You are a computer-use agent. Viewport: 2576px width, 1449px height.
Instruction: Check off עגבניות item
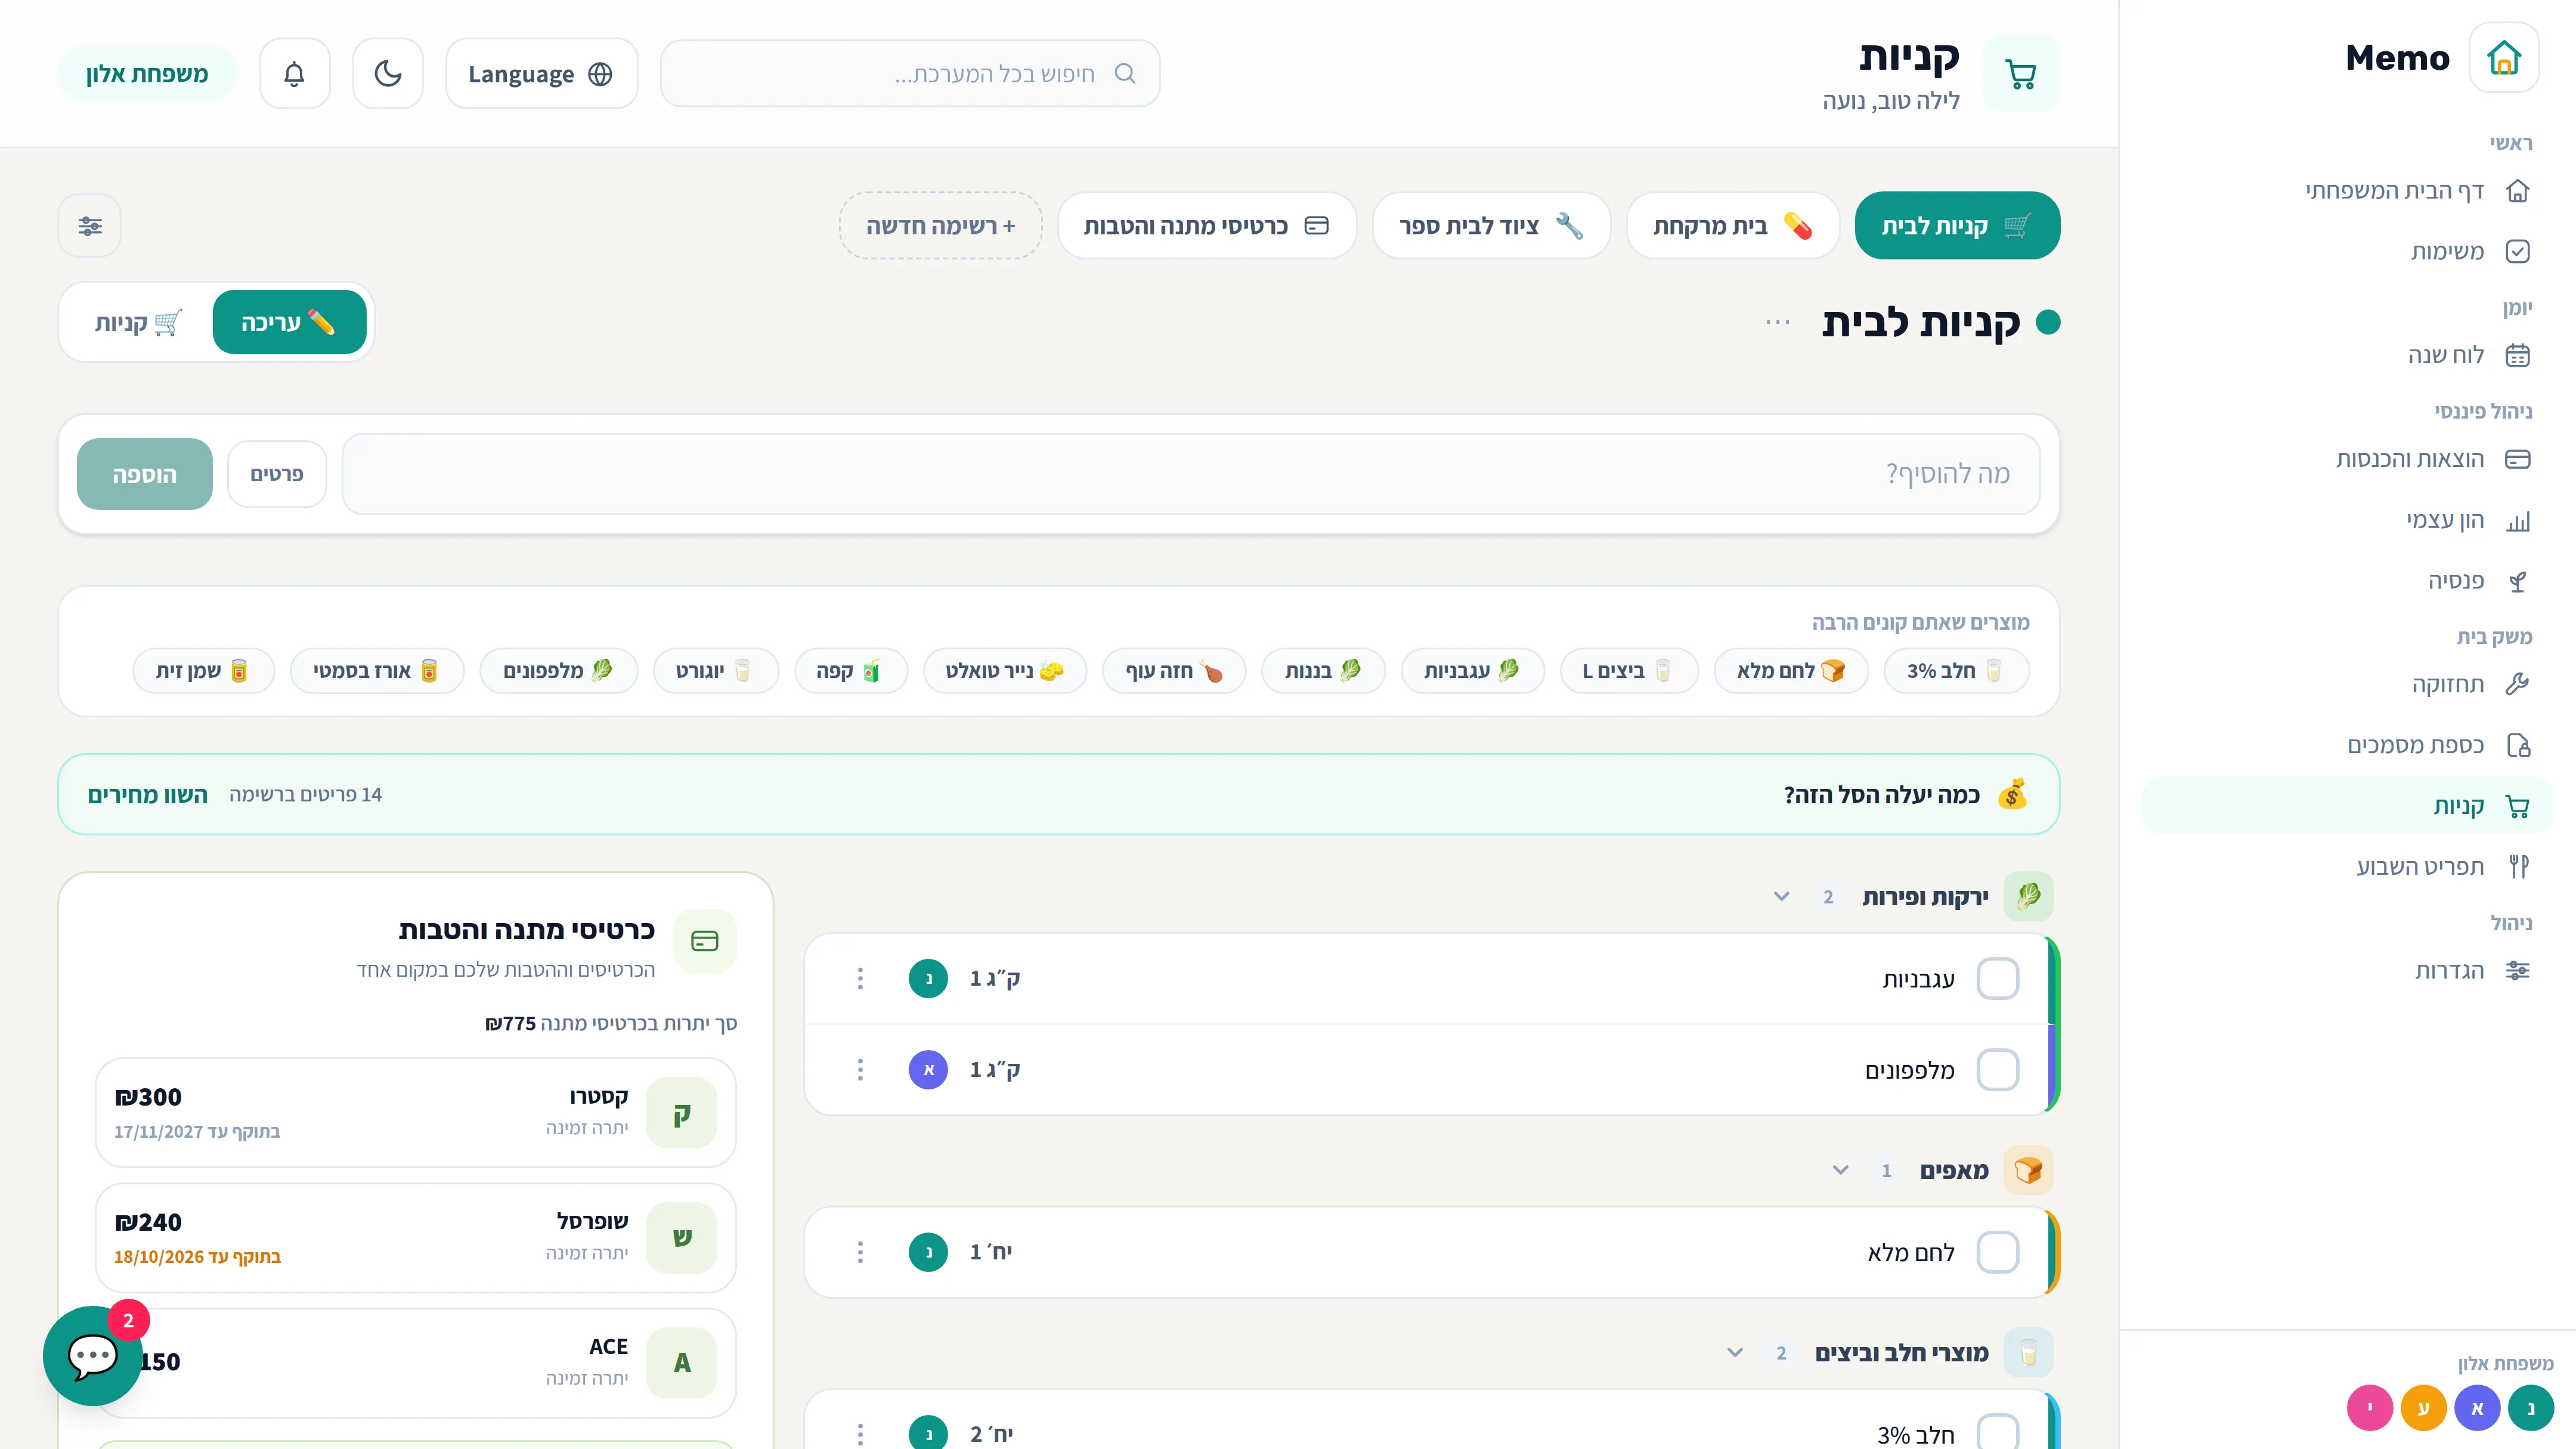tap(1998, 978)
